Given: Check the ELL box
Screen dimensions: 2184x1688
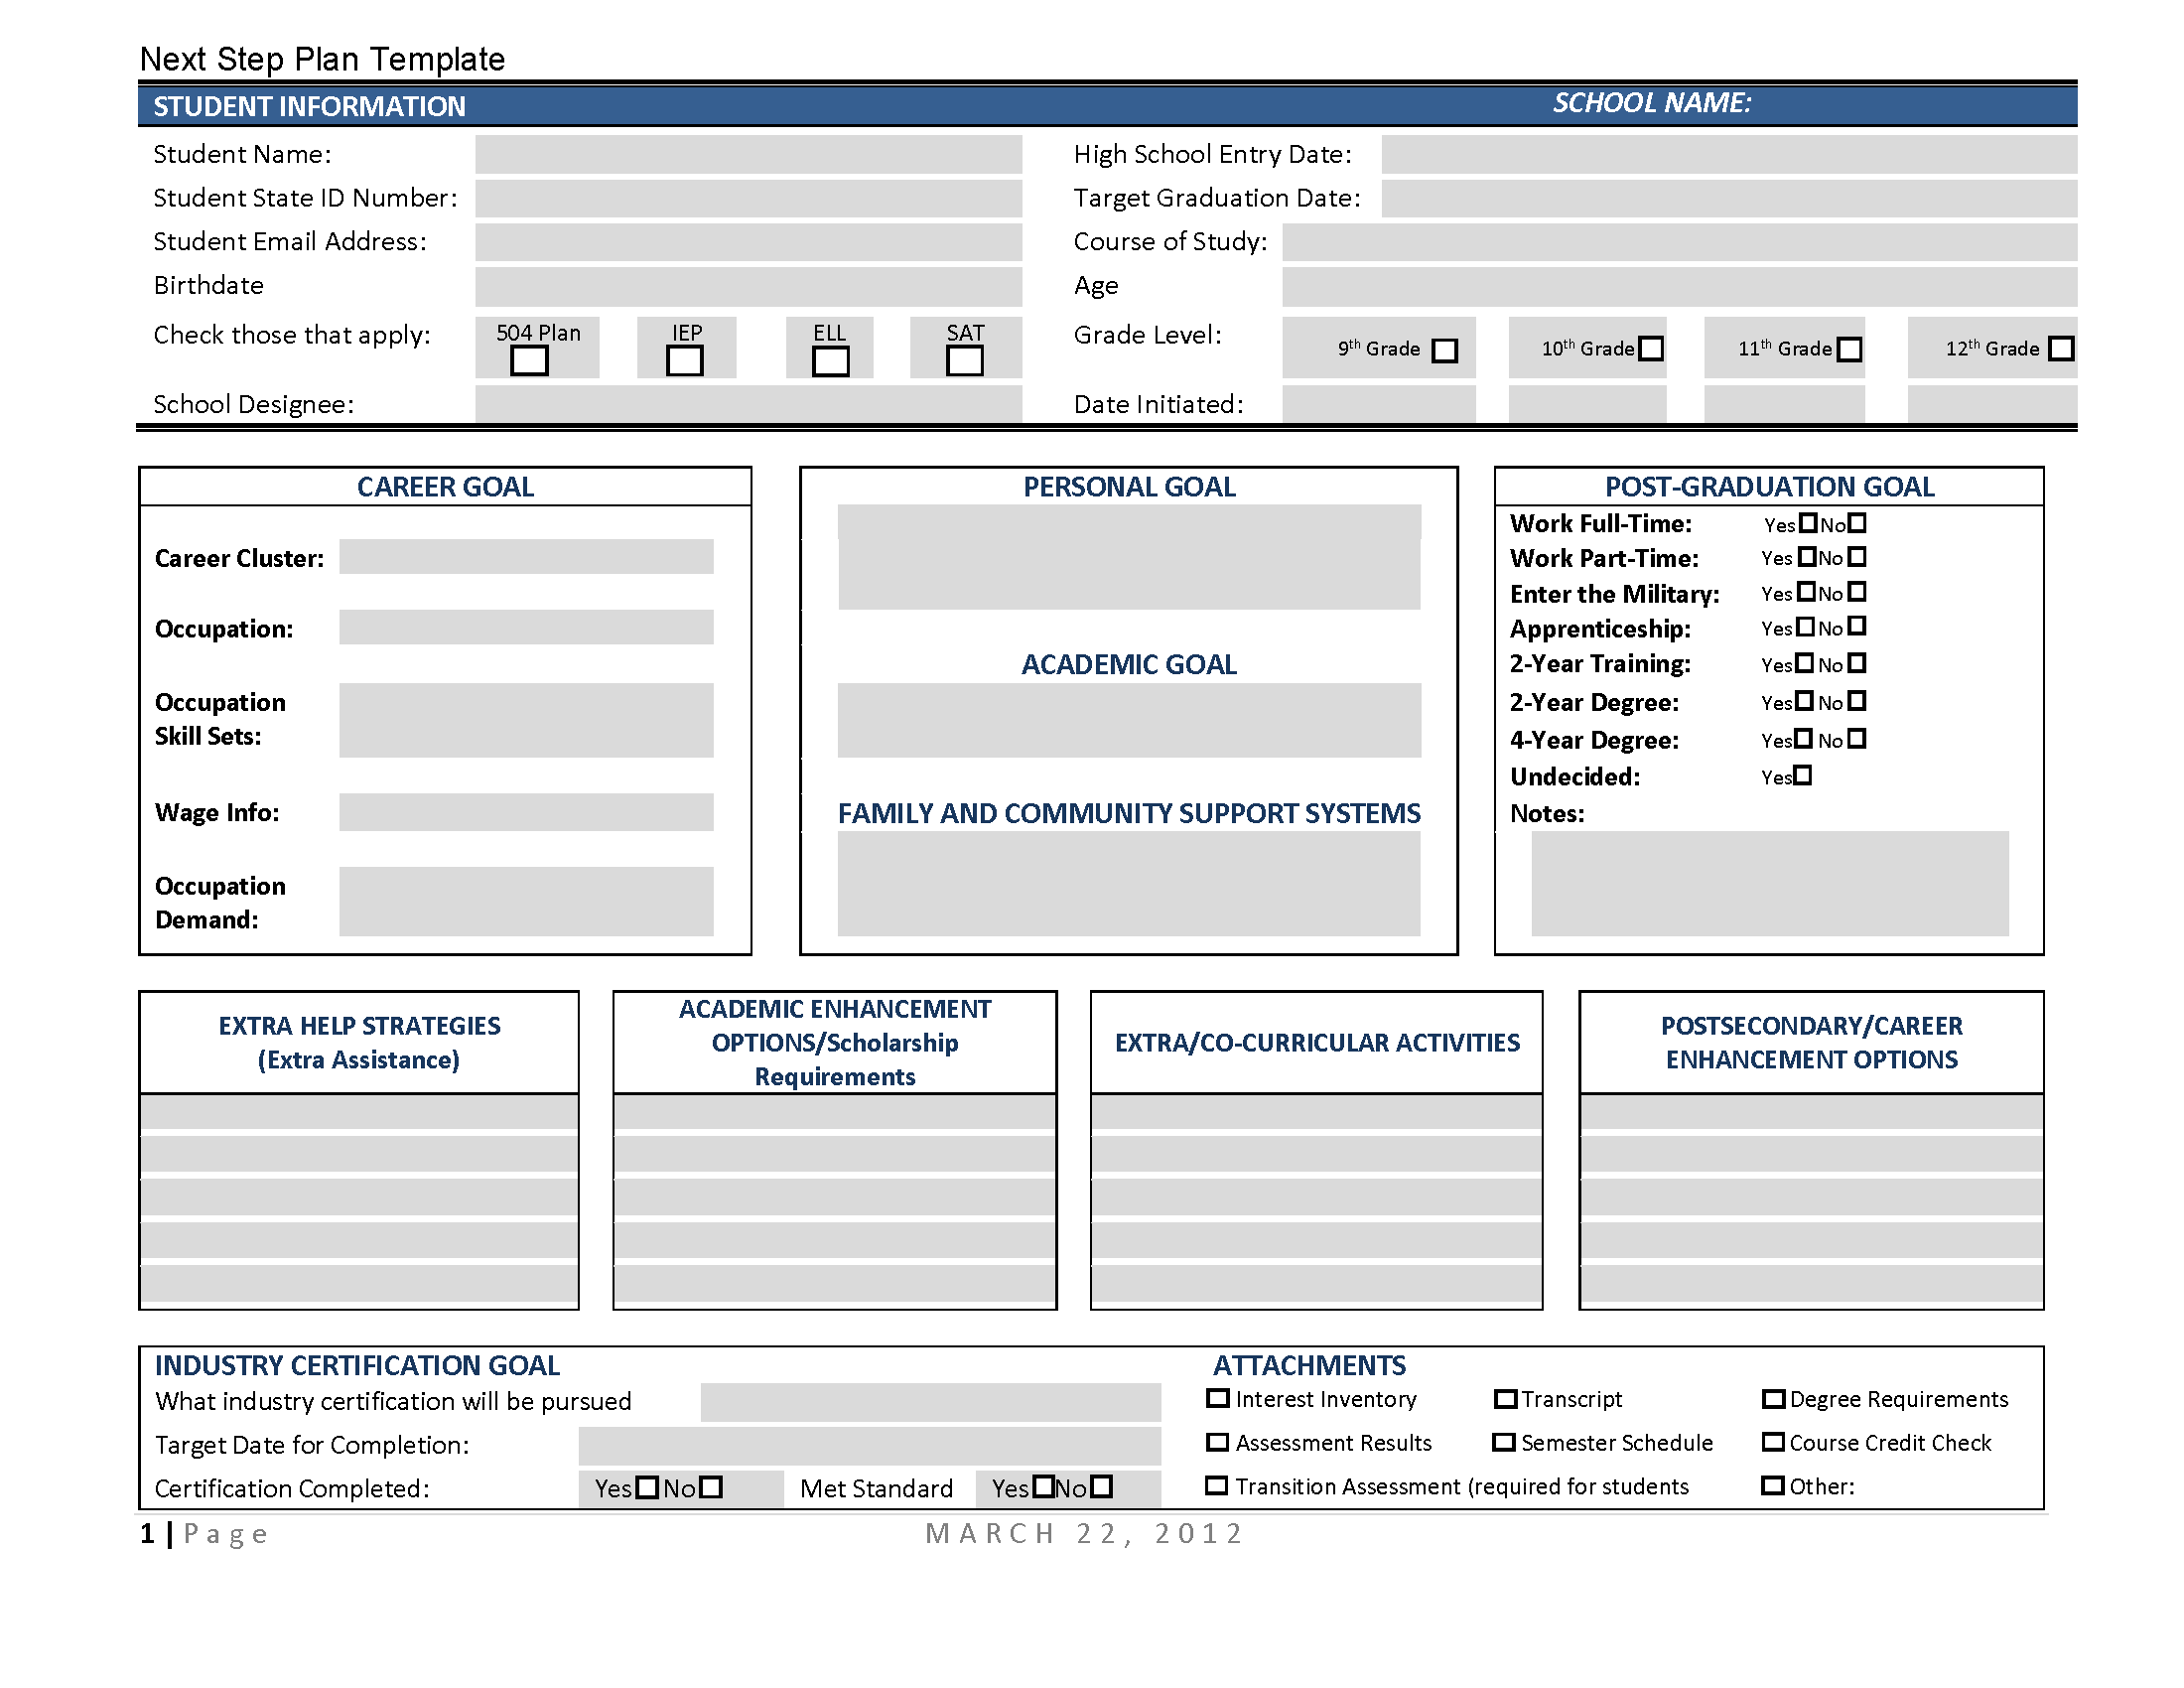Looking at the screenshot, I should (830, 360).
